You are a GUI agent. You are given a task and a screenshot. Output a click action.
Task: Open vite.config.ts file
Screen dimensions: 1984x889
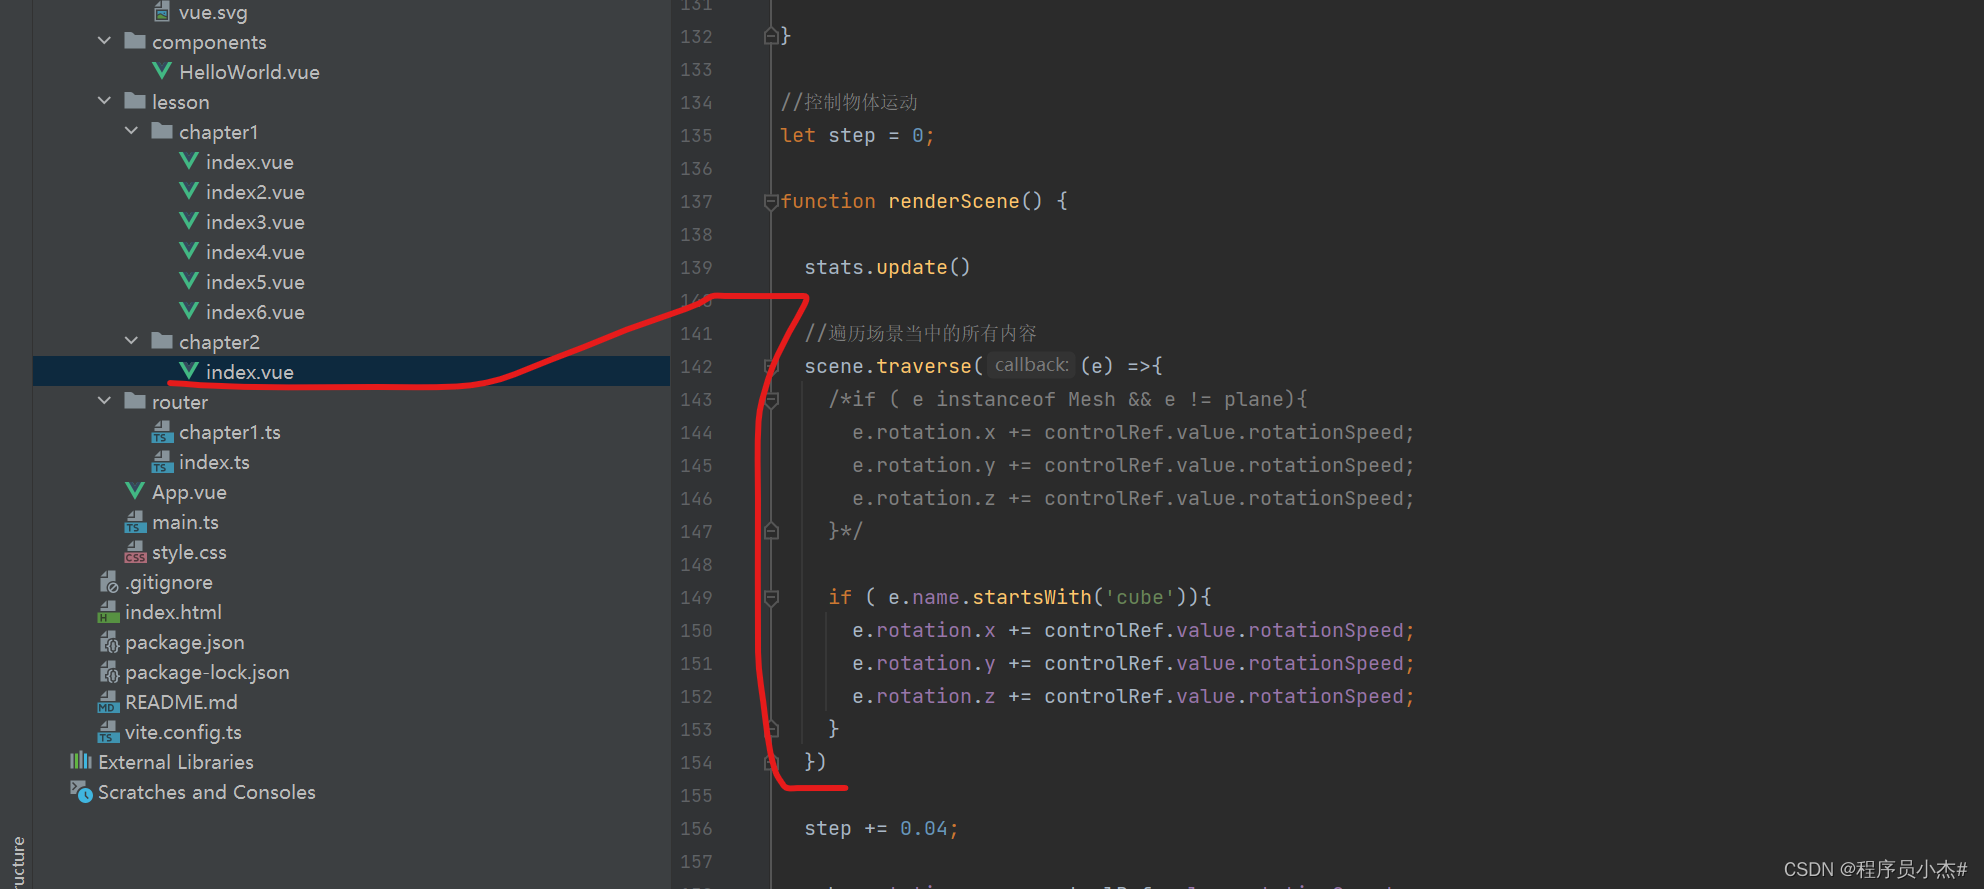[x=183, y=732]
